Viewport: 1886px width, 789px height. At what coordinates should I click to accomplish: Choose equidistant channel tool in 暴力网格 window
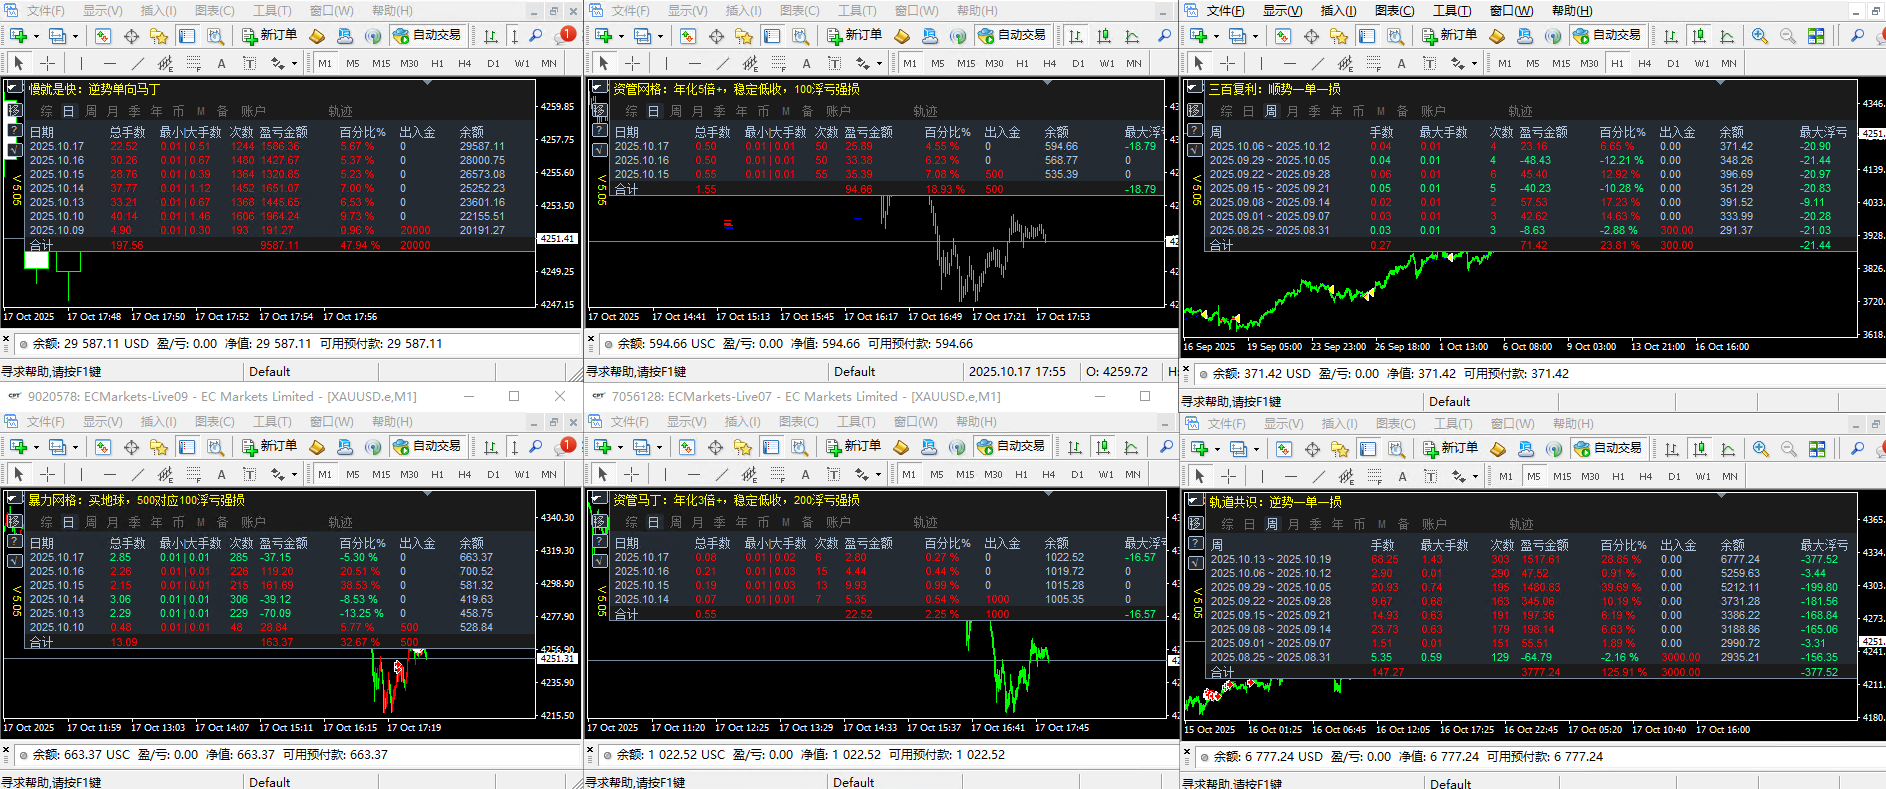(165, 474)
